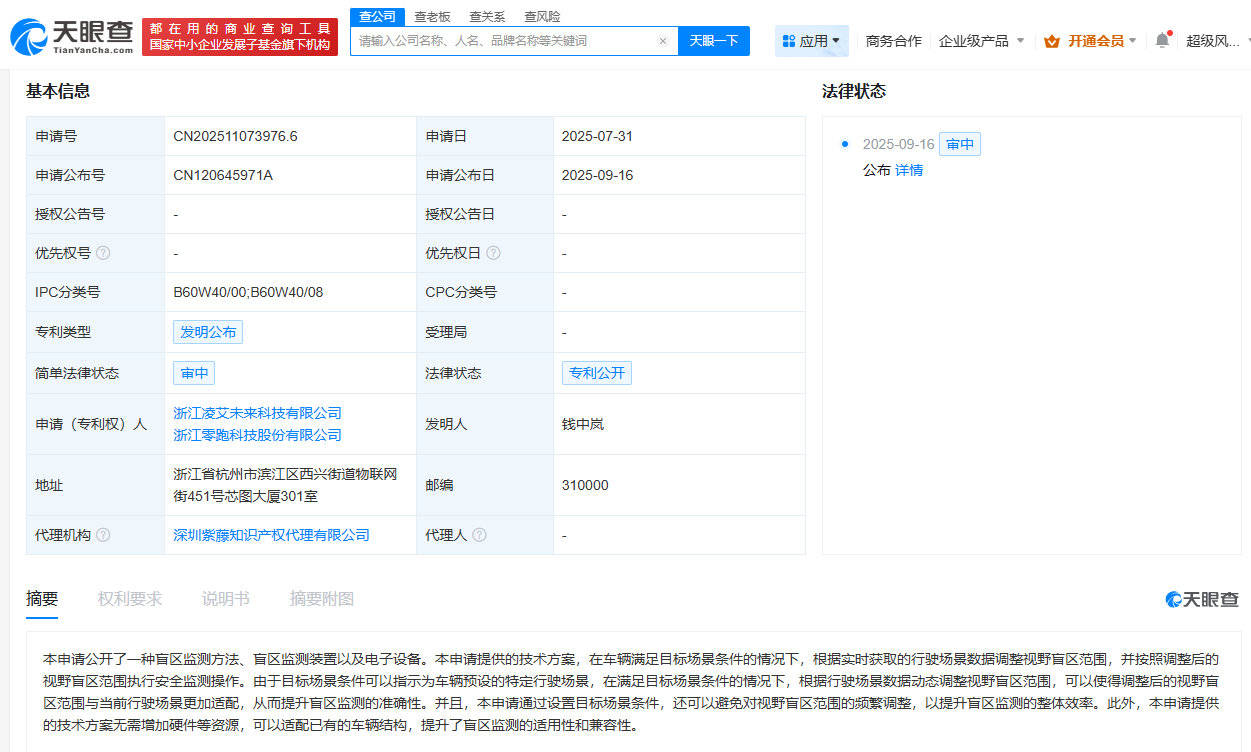Click the CPC分类号 field label
Image resolution: width=1251 pixels, height=752 pixels.
click(461, 292)
